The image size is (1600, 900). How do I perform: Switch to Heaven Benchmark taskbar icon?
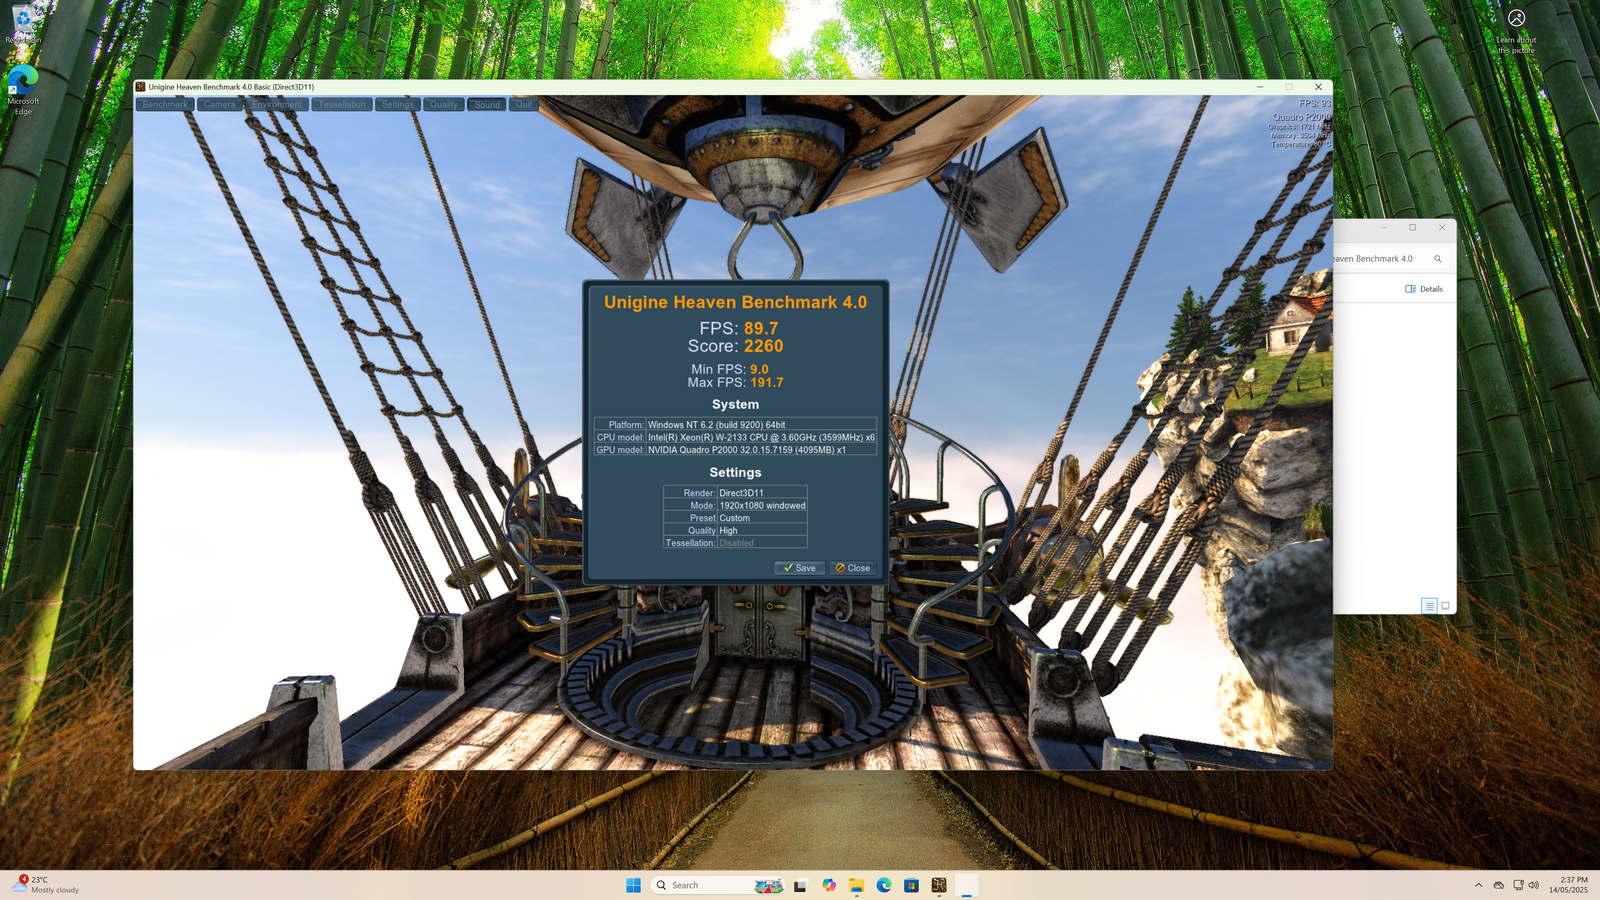pyautogui.click(x=939, y=885)
